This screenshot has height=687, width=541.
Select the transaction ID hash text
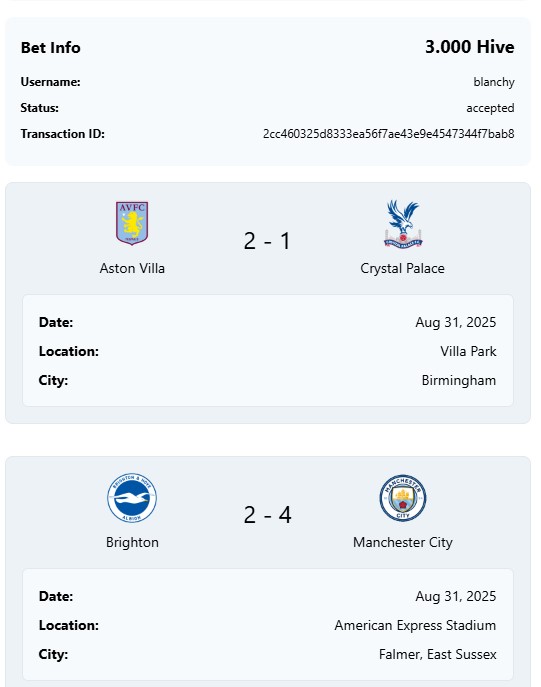pyautogui.click(x=389, y=134)
